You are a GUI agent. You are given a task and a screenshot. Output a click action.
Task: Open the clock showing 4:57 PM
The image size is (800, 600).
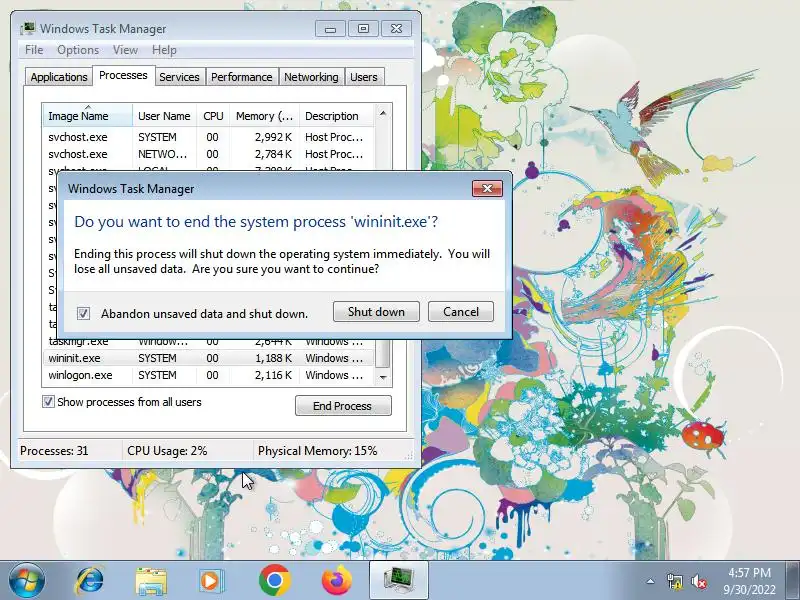(x=749, y=581)
